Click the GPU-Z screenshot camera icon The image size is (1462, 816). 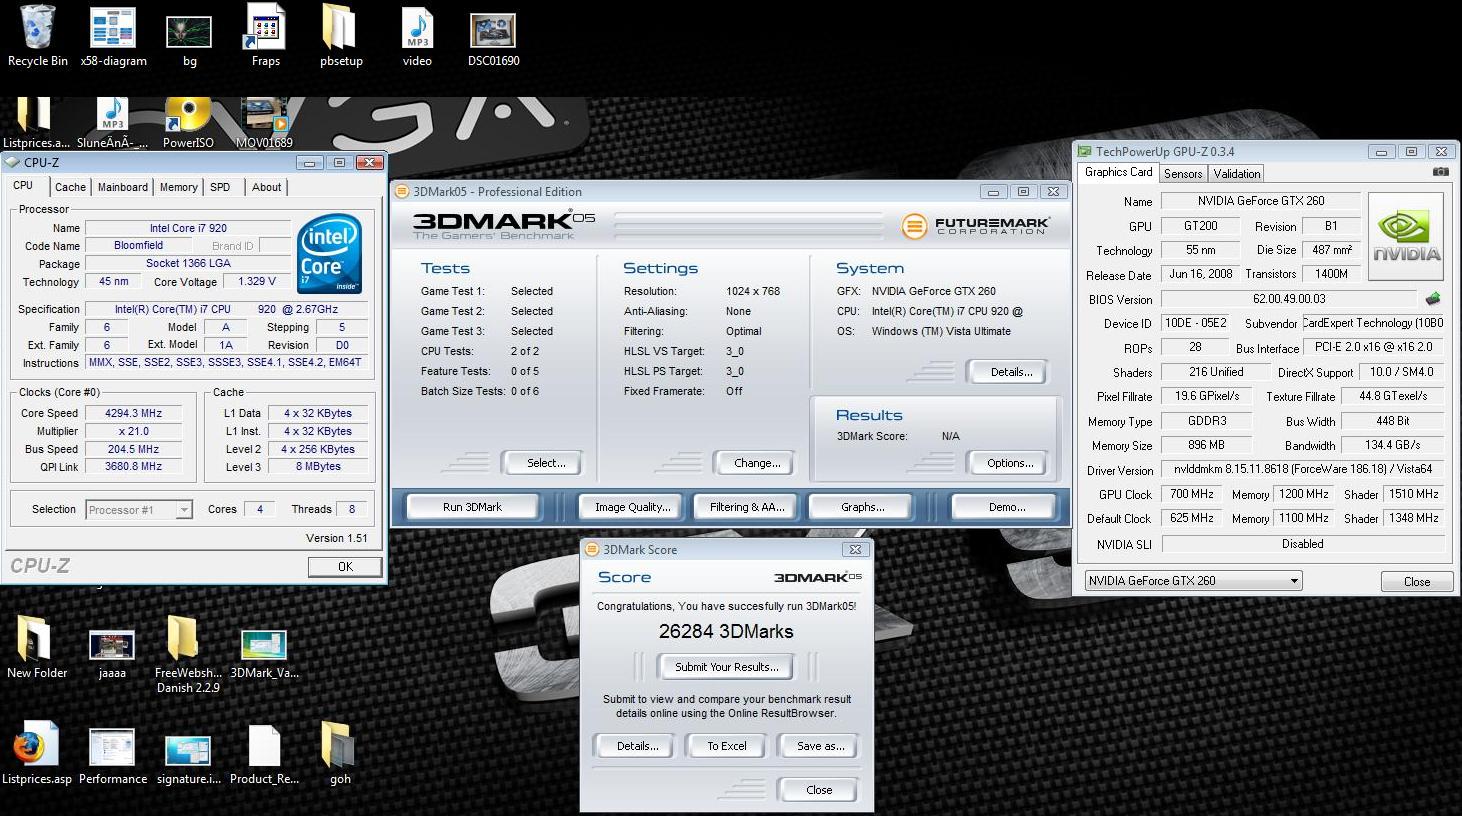[x=1441, y=172]
